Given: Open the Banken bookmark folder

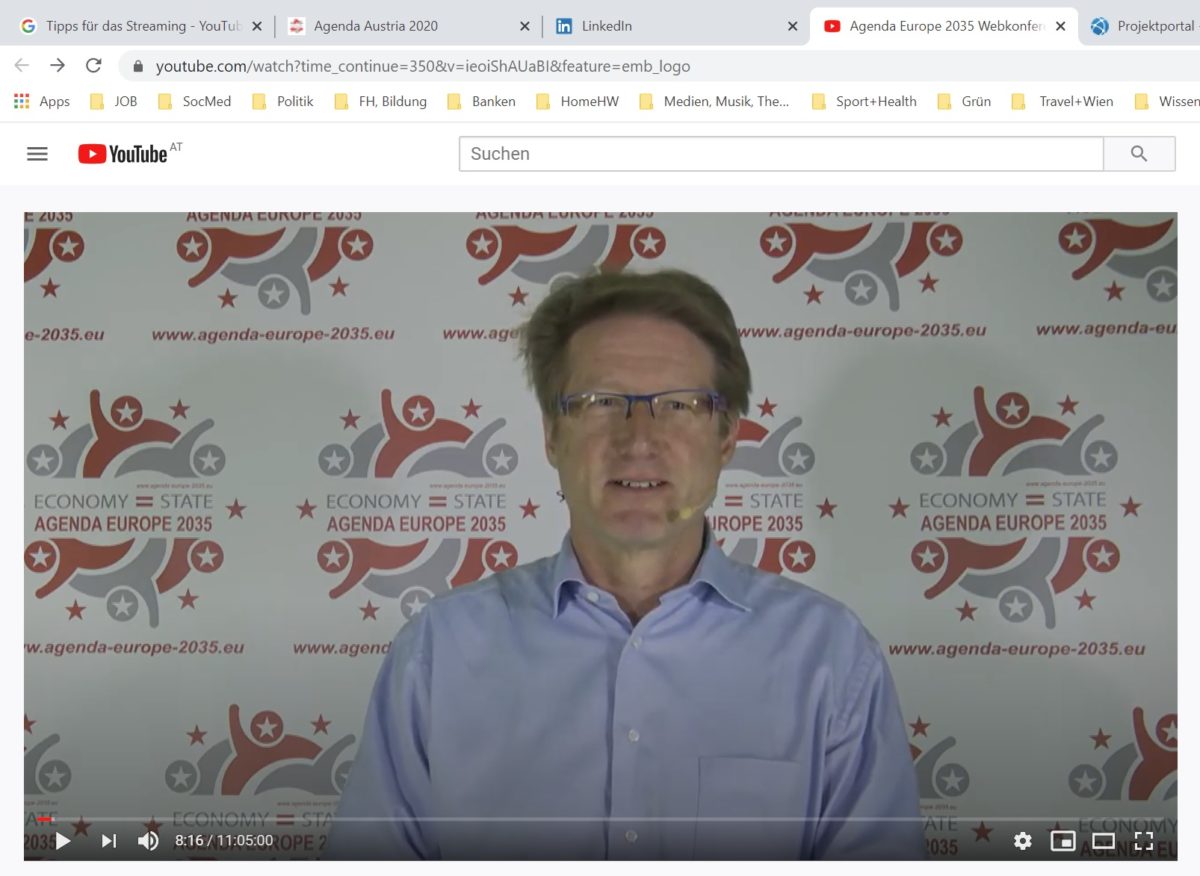Looking at the screenshot, I should tap(481, 101).
